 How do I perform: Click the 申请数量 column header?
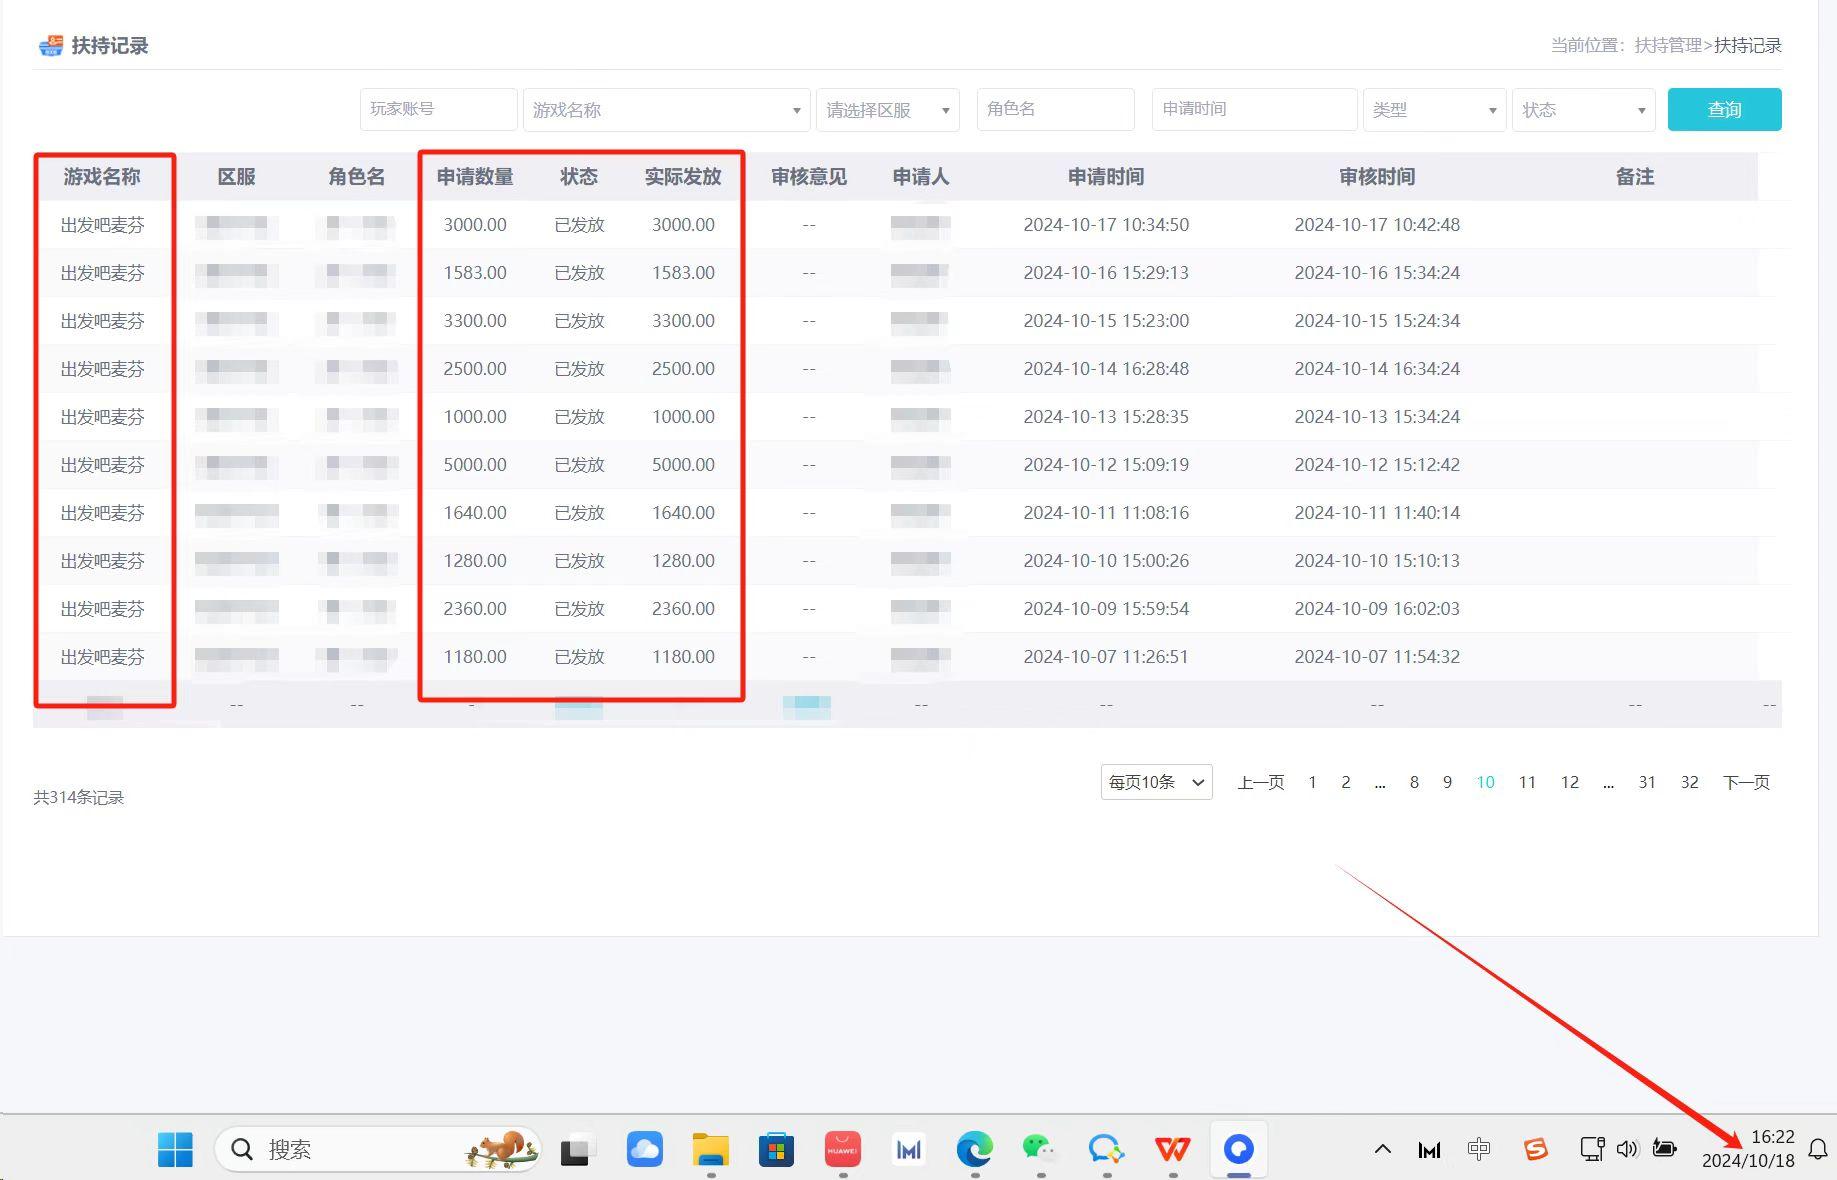pos(475,177)
